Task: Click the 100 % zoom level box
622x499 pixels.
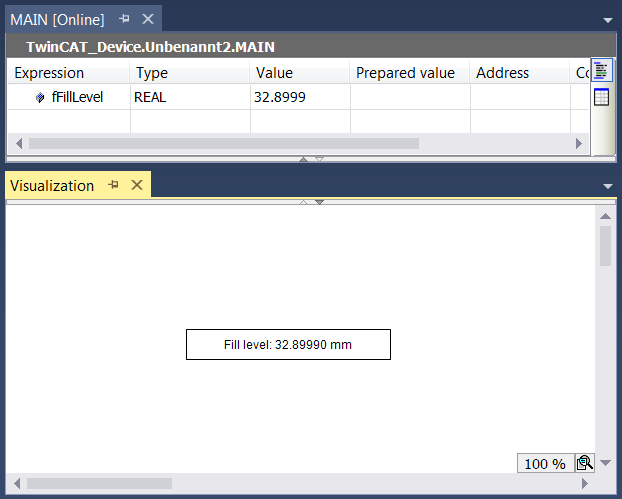Action: pyautogui.click(x=546, y=463)
